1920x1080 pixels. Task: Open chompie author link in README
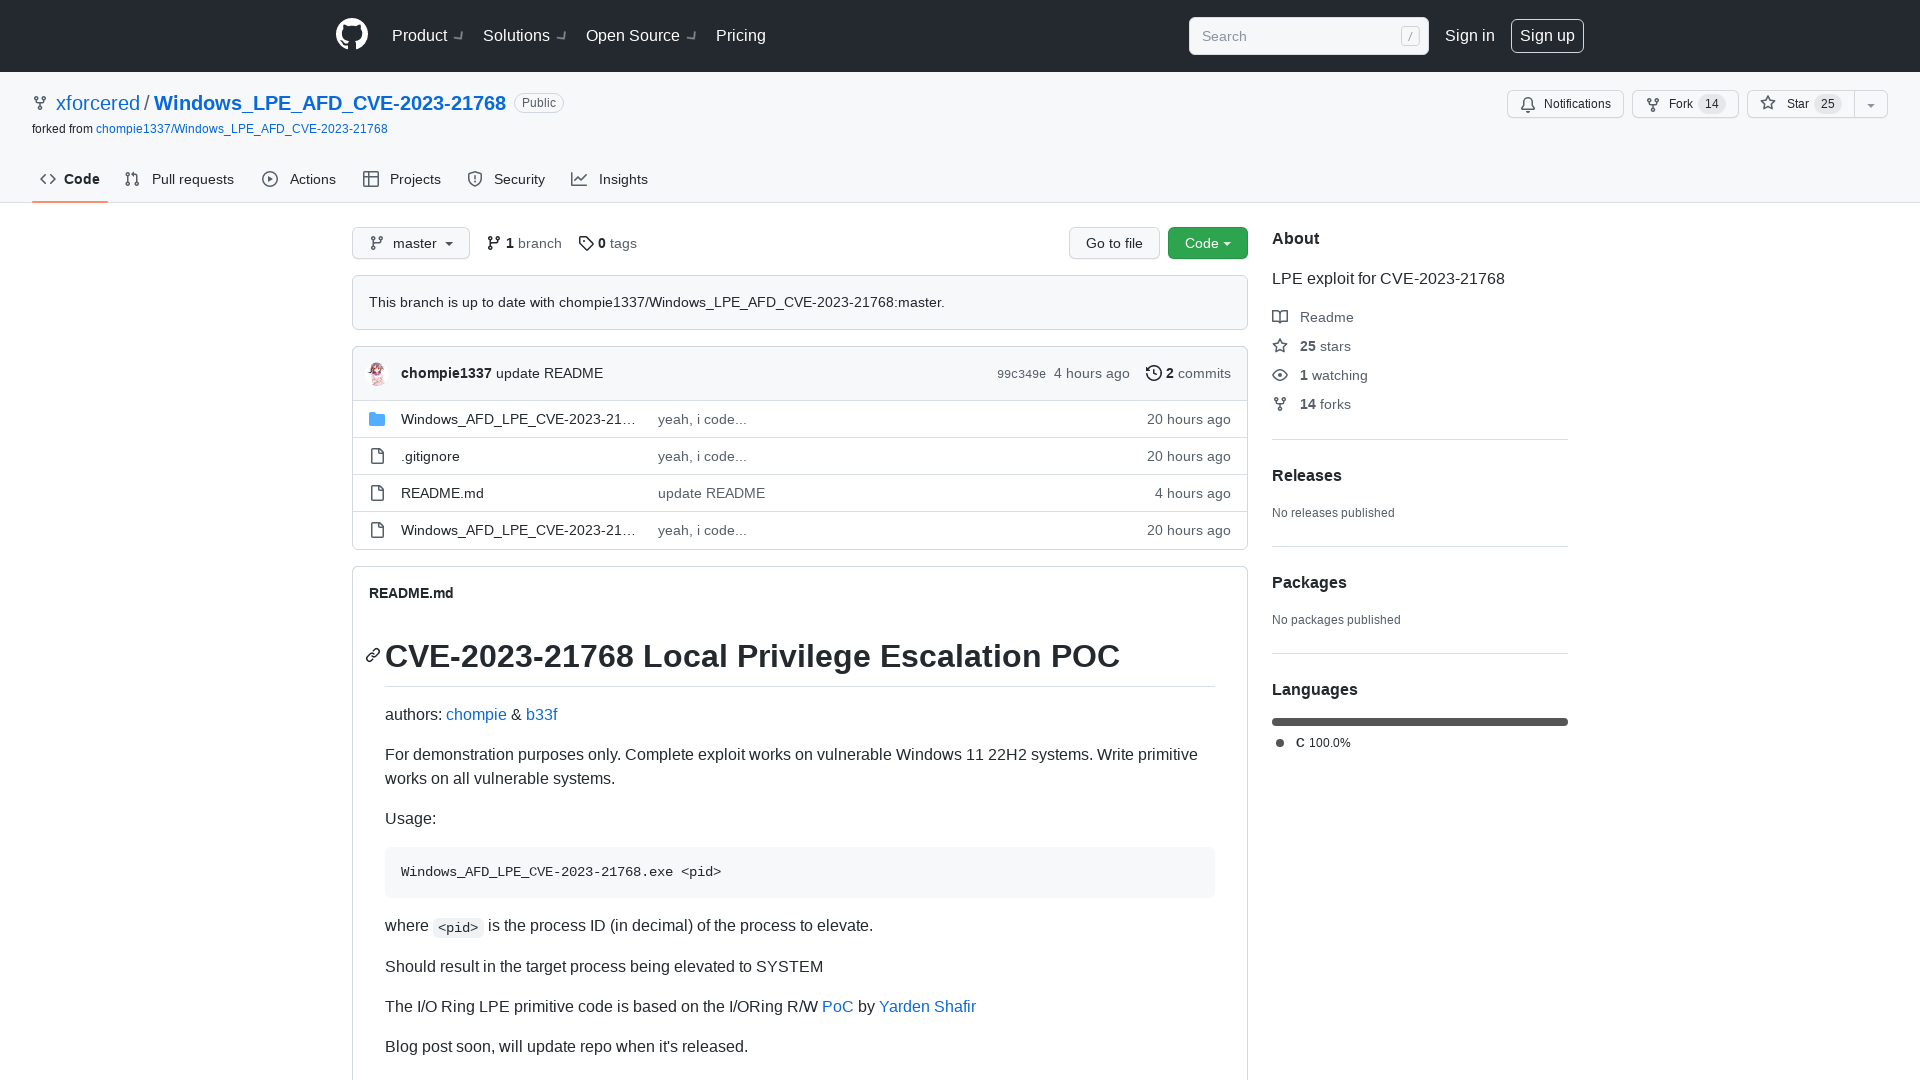[x=476, y=715]
